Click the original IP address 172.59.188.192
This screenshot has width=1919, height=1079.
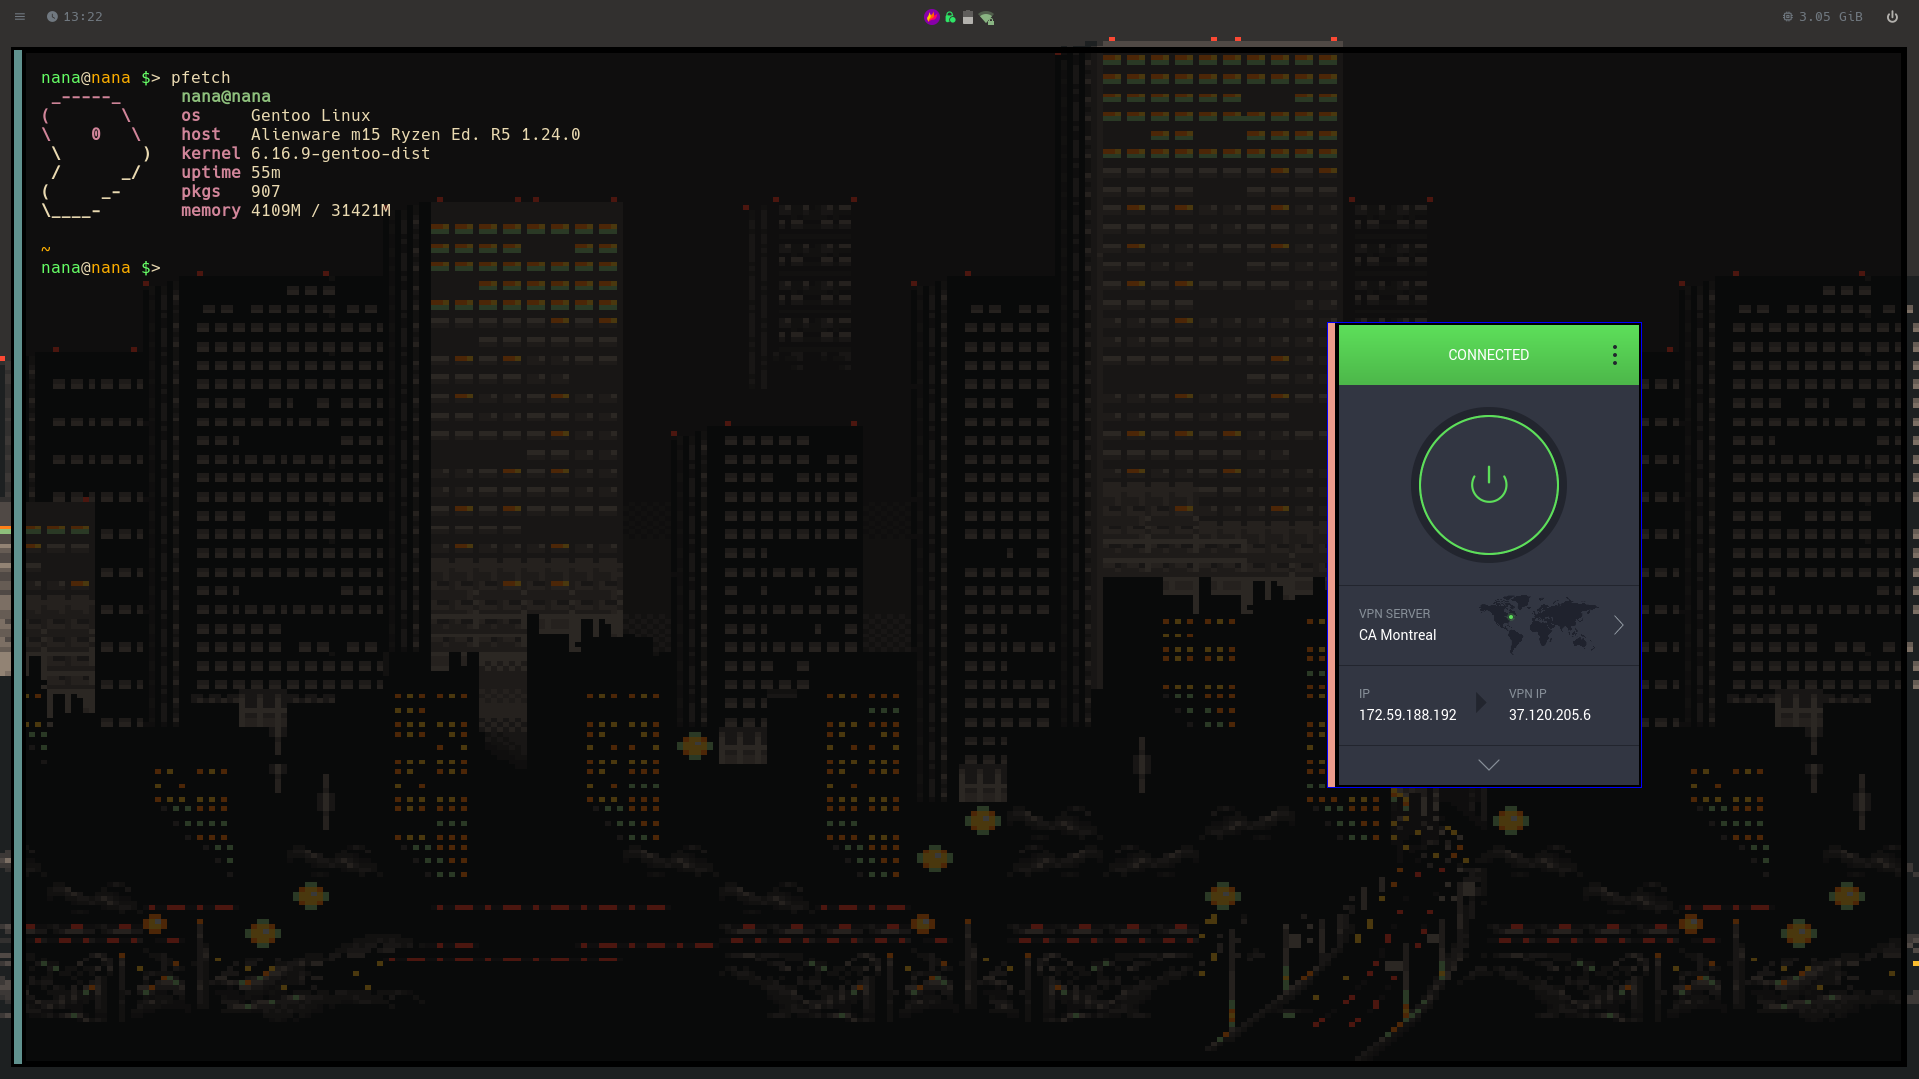click(1407, 715)
